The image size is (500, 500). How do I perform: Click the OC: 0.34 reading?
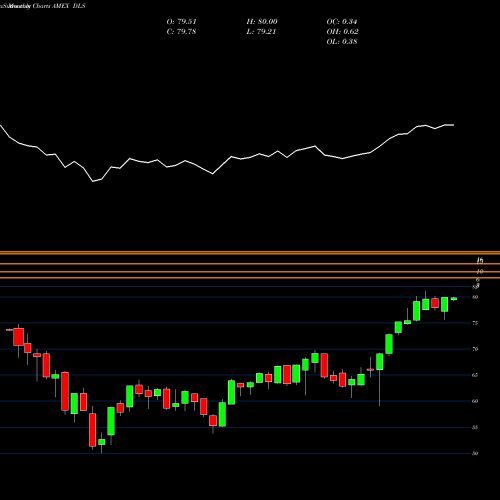coord(342,22)
